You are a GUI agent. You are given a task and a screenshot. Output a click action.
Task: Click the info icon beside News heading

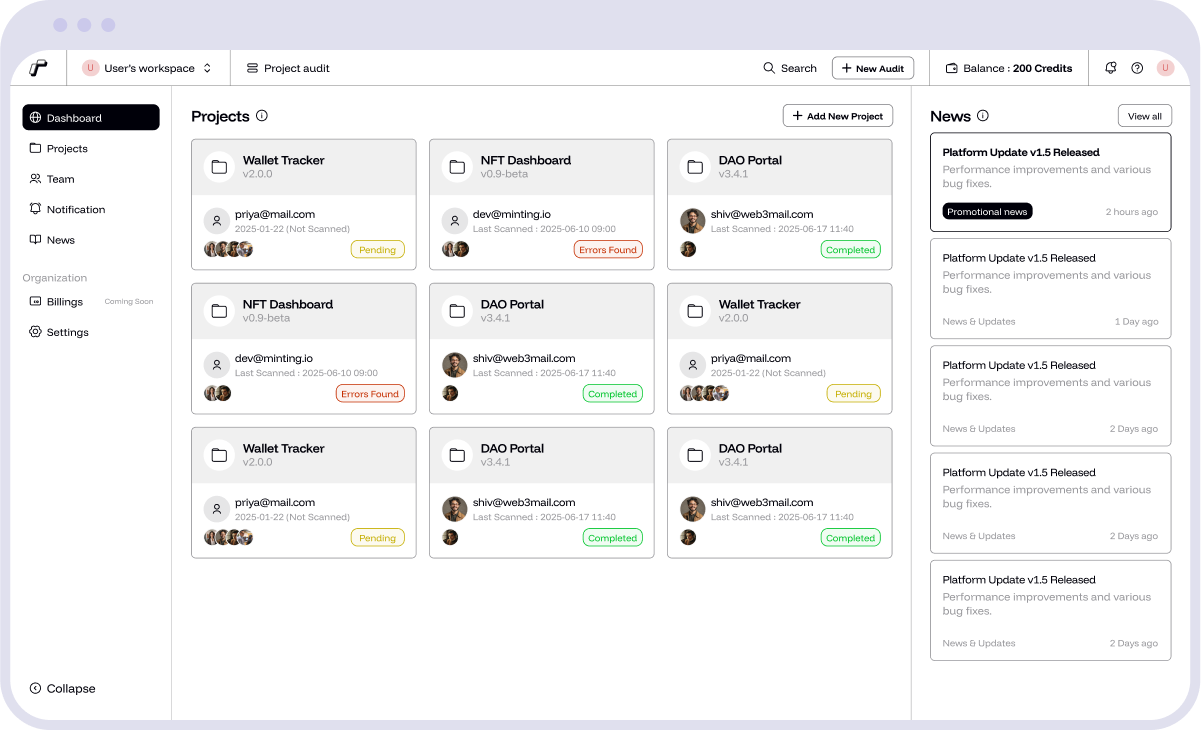[983, 116]
